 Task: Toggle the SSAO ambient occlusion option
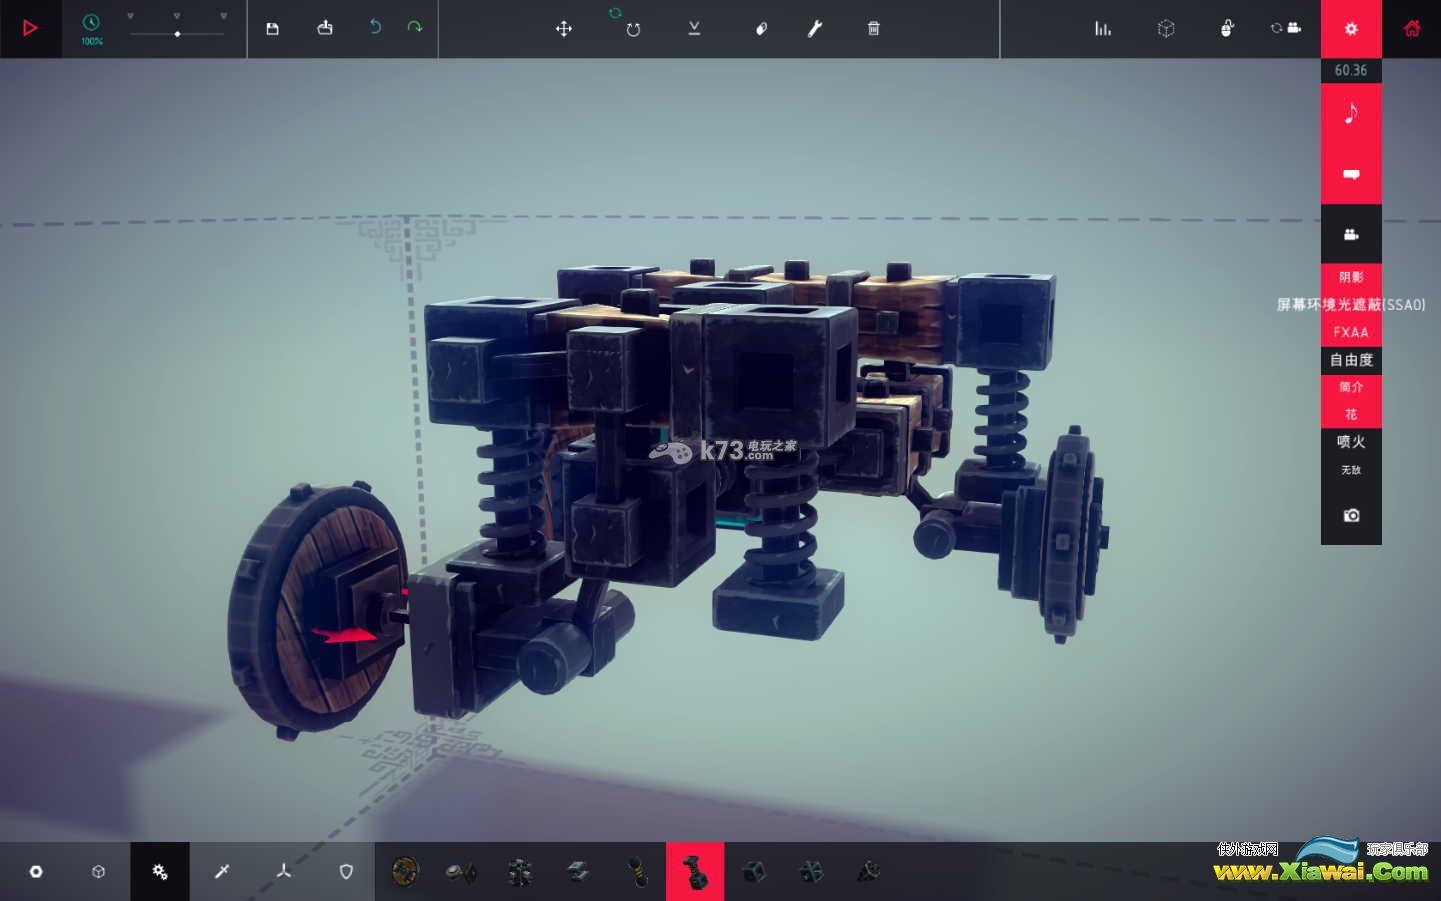pos(1351,305)
